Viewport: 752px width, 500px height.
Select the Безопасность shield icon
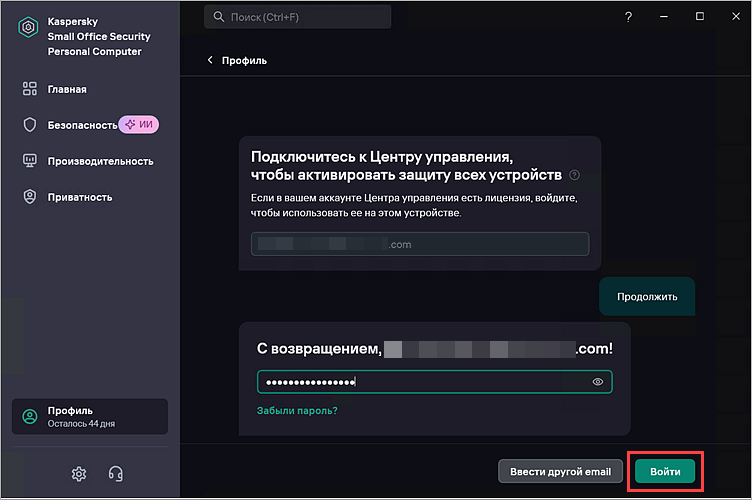click(30, 125)
